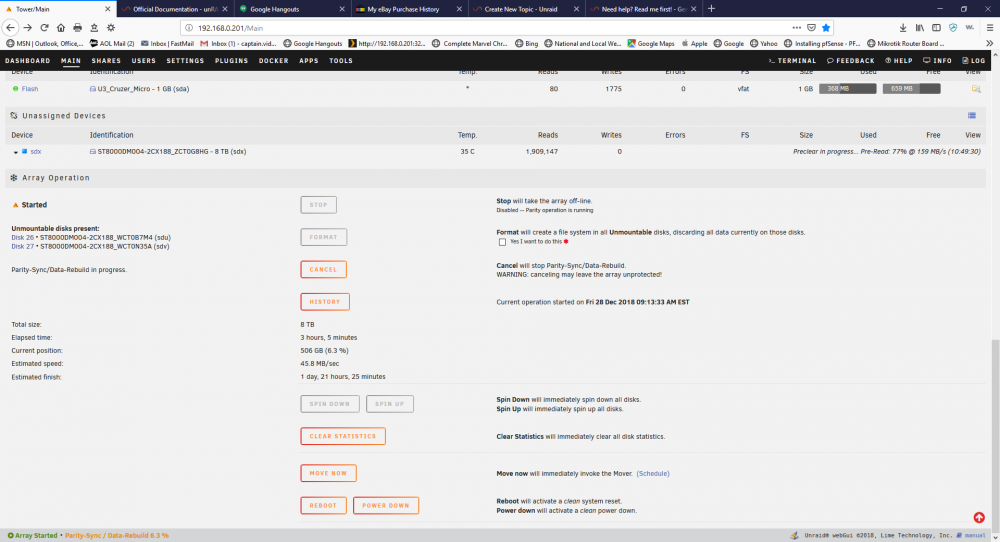
Task: Click Help in the header bar
Action: click(x=899, y=61)
